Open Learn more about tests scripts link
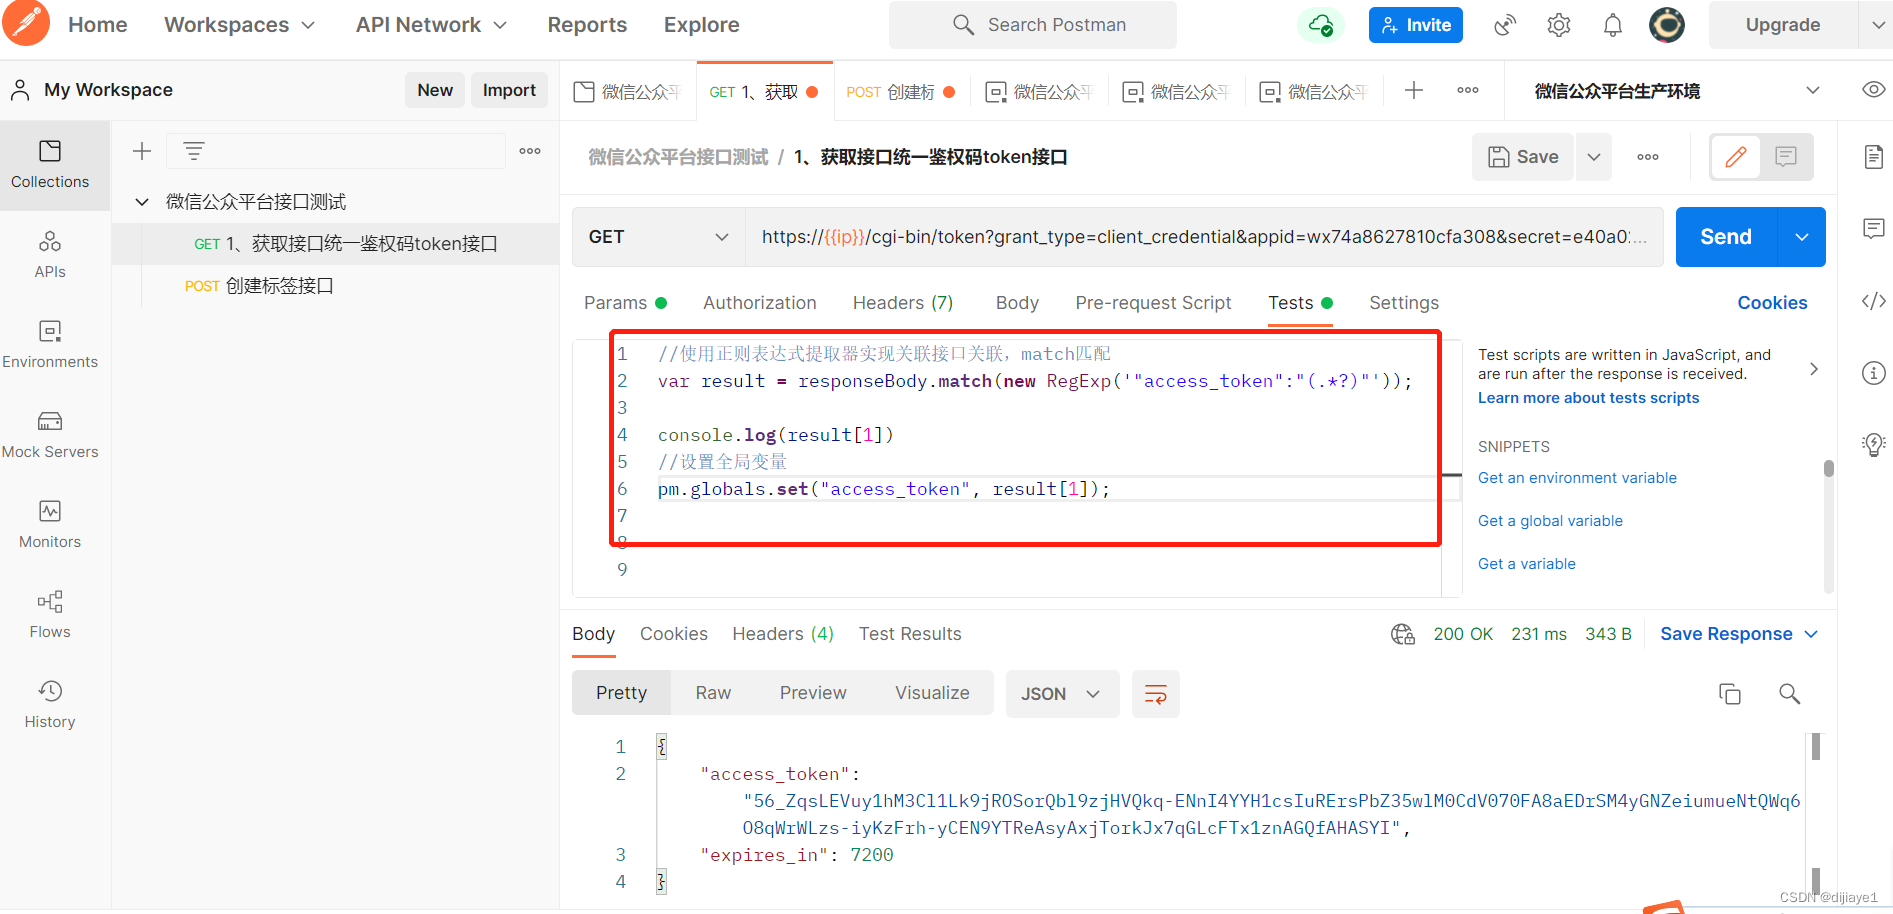The width and height of the screenshot is (1893, 914). tap(1588, 398)
